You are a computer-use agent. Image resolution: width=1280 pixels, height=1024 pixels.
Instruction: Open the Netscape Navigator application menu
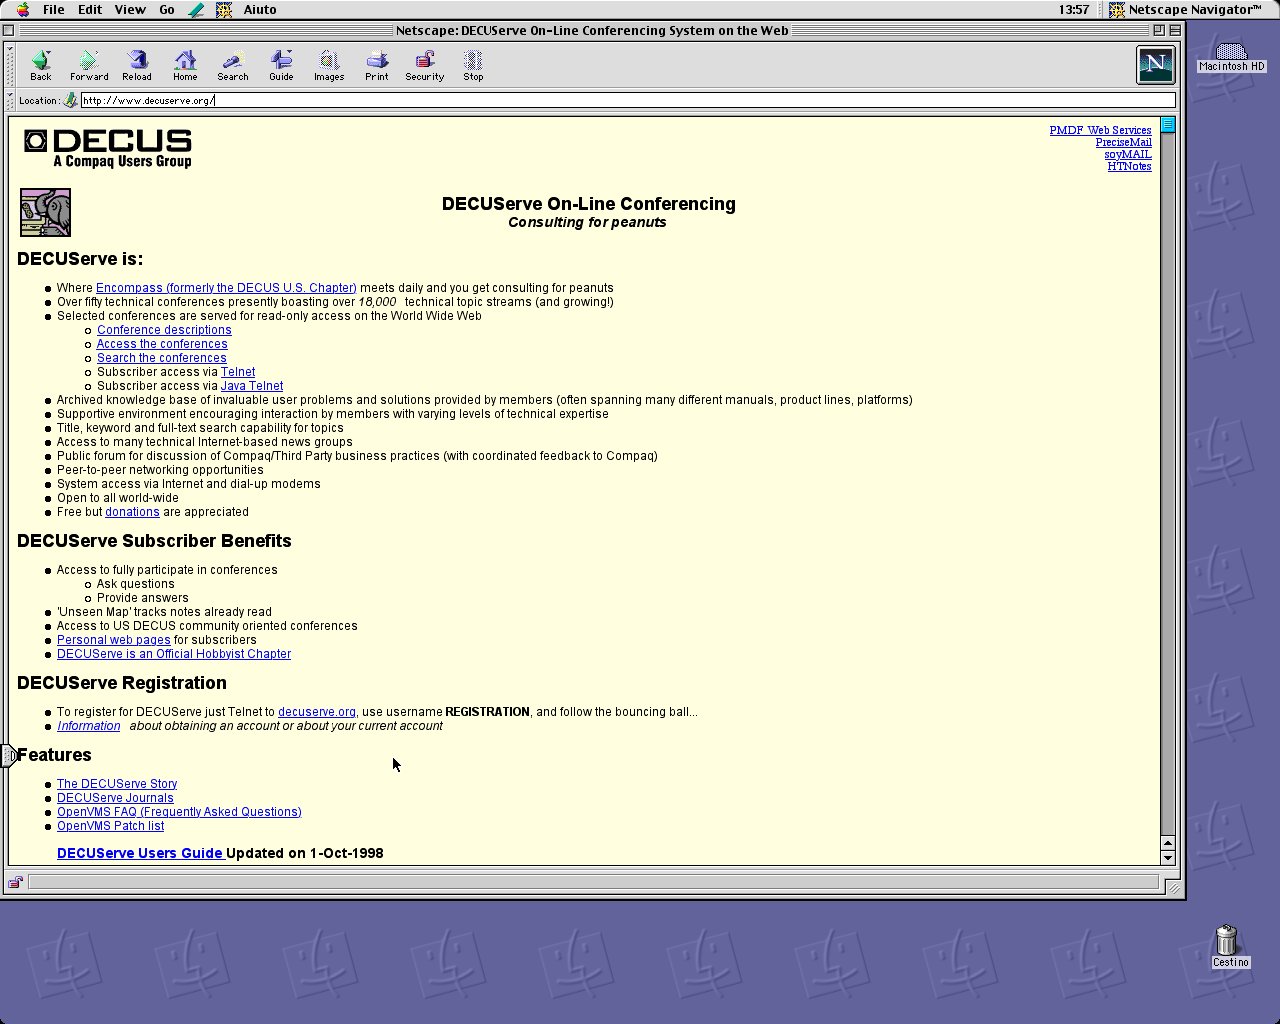coord(1186,10)
